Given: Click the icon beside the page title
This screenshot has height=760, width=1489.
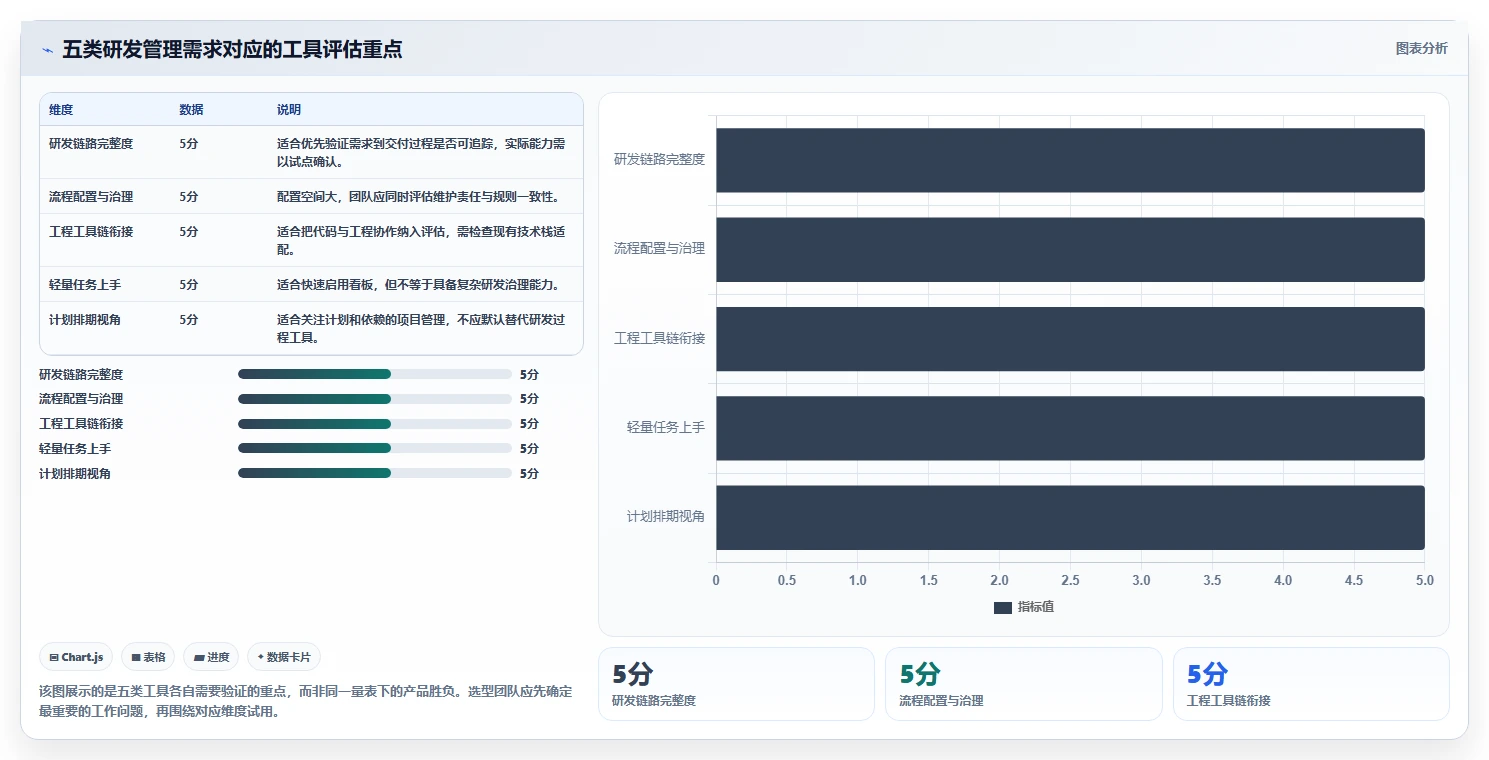Looking at the screenshot, I should click(47, 50).
